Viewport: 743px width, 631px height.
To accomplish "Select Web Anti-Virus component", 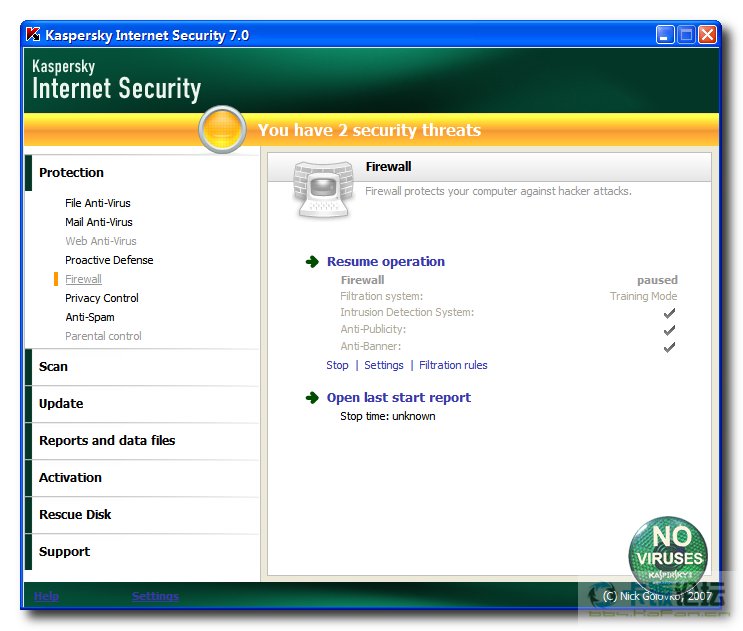I will 100,241.
